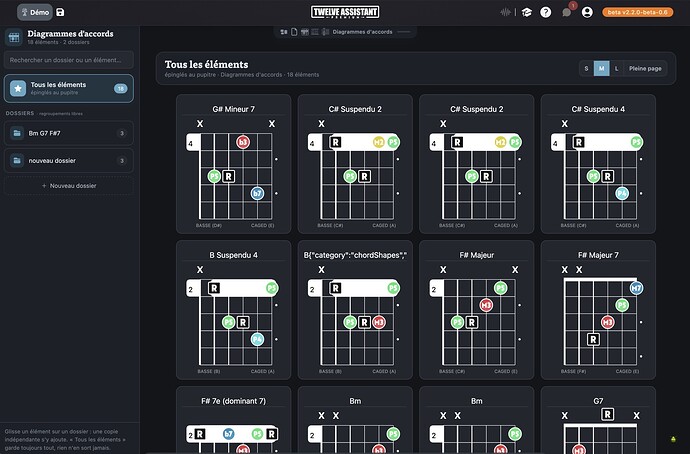Screen dimensions: 690x454
Task: Open the graduation cap tutorials icon
Action: 526,12
